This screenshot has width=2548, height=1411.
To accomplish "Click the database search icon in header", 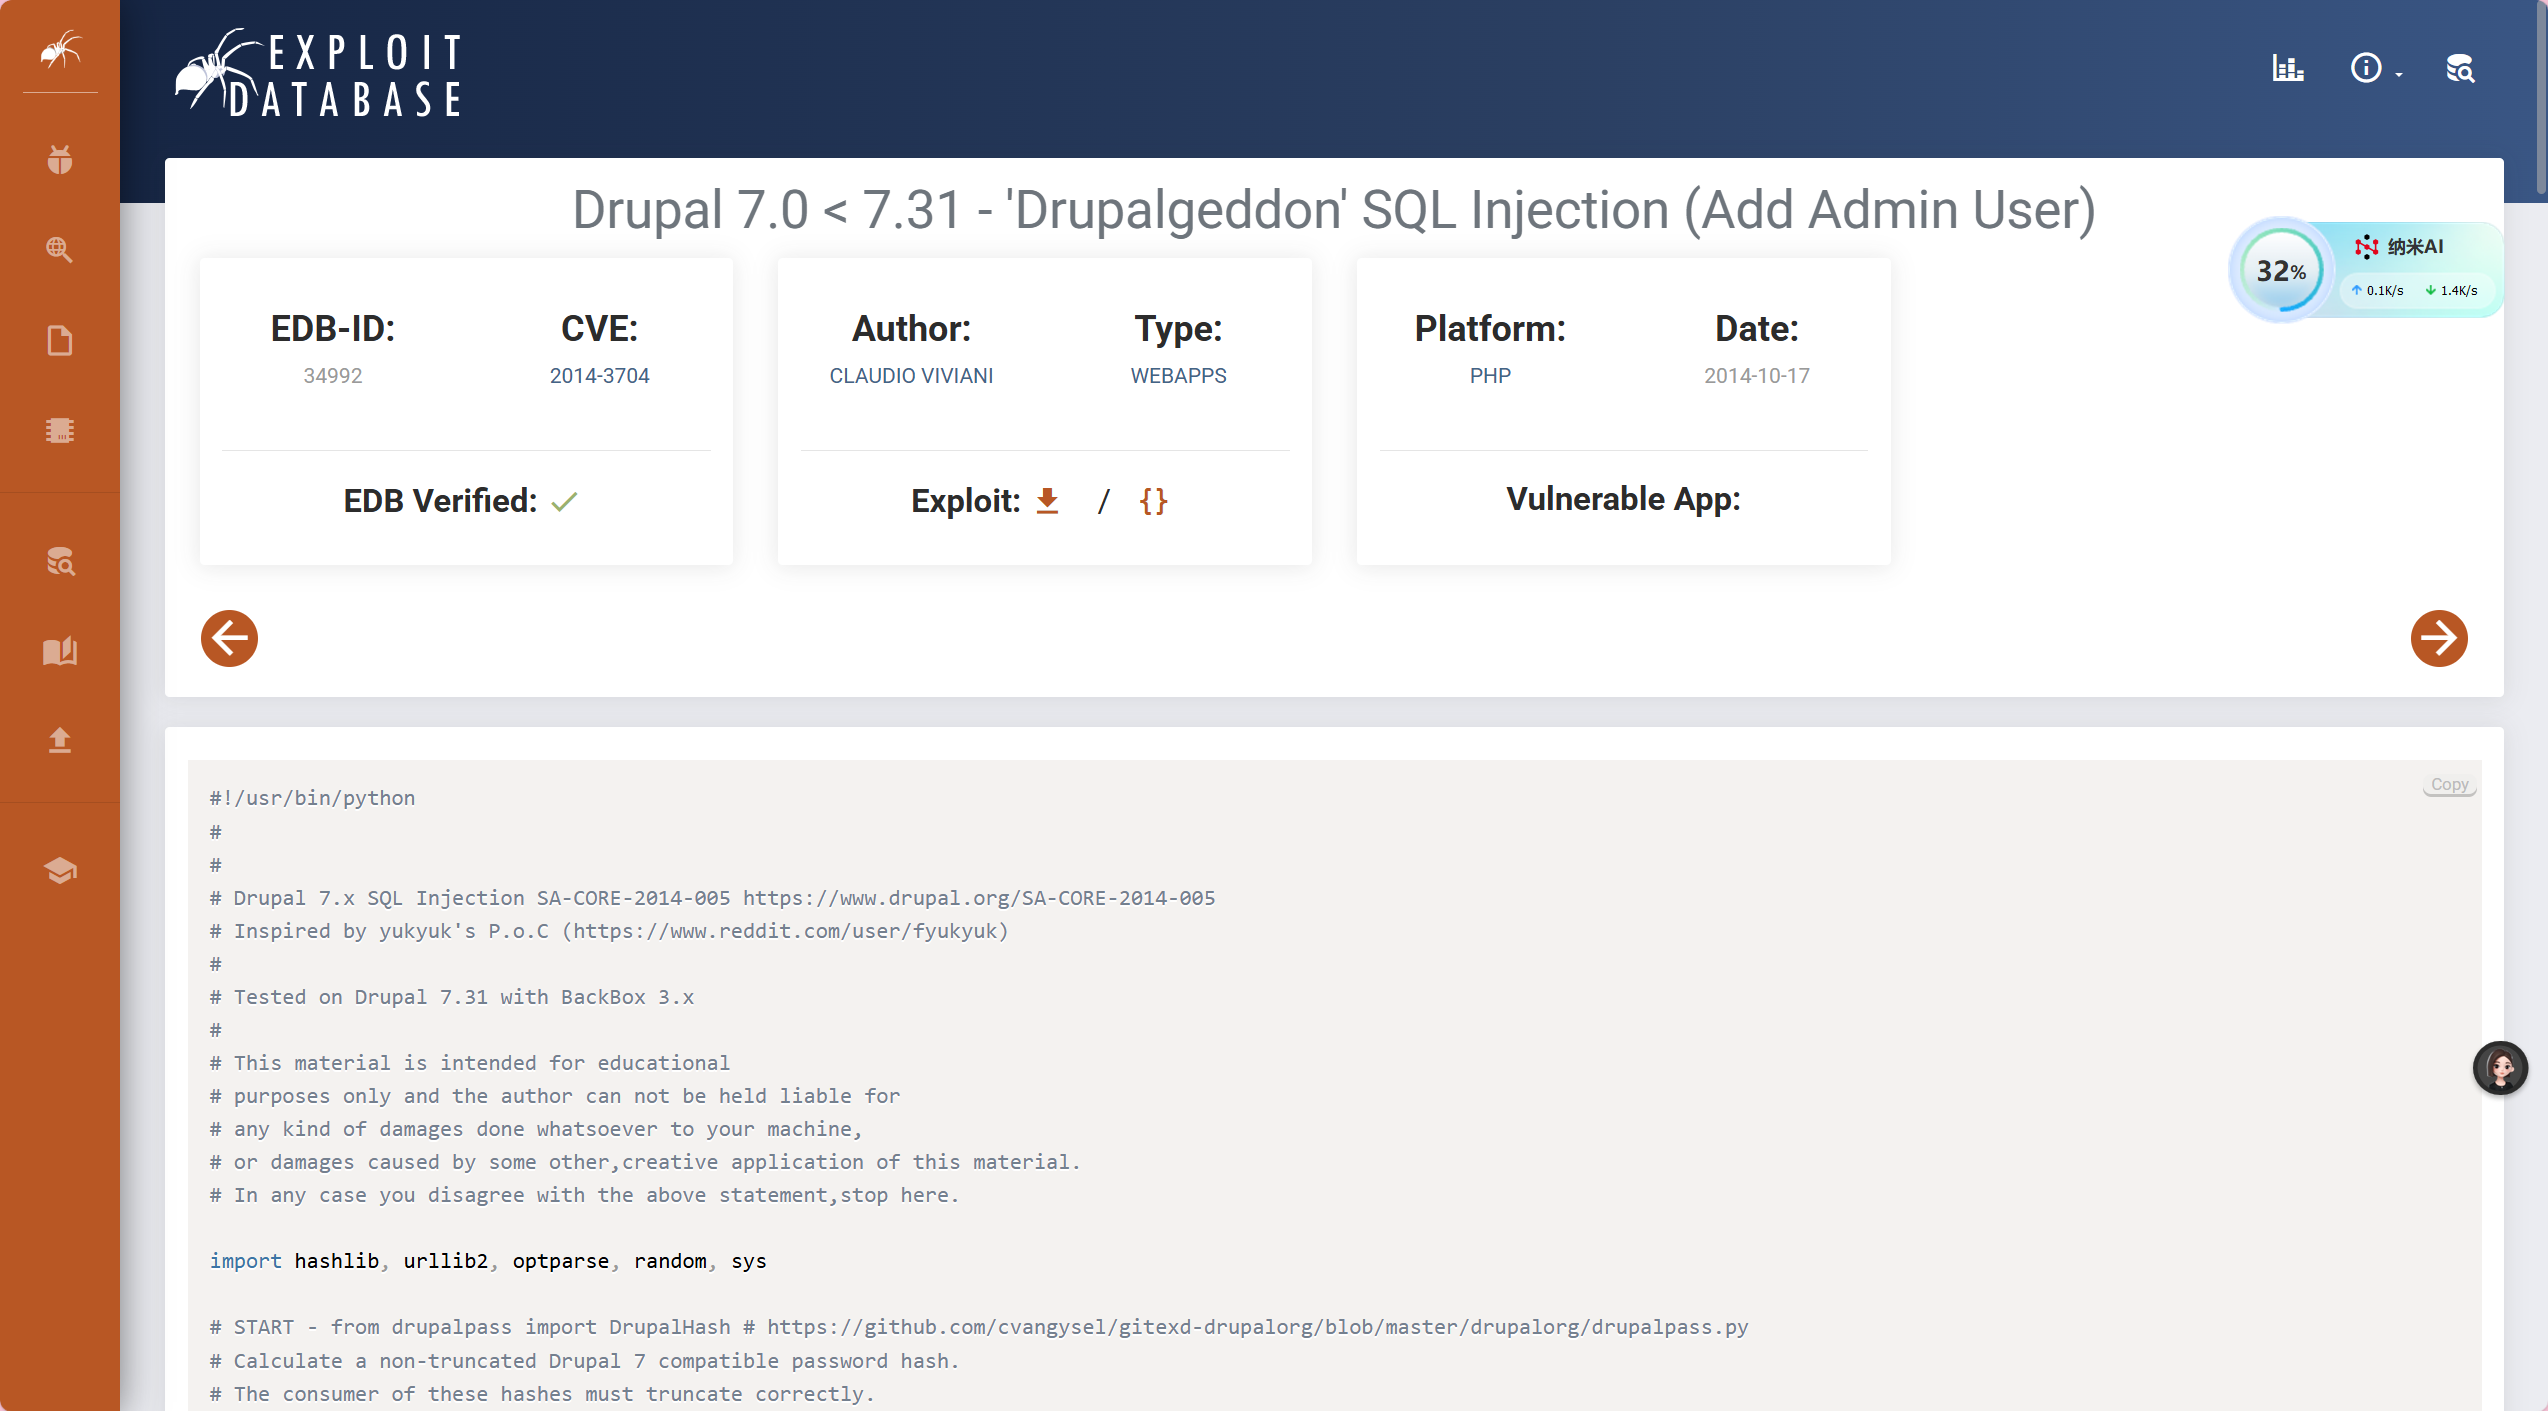I will 2460,68.
